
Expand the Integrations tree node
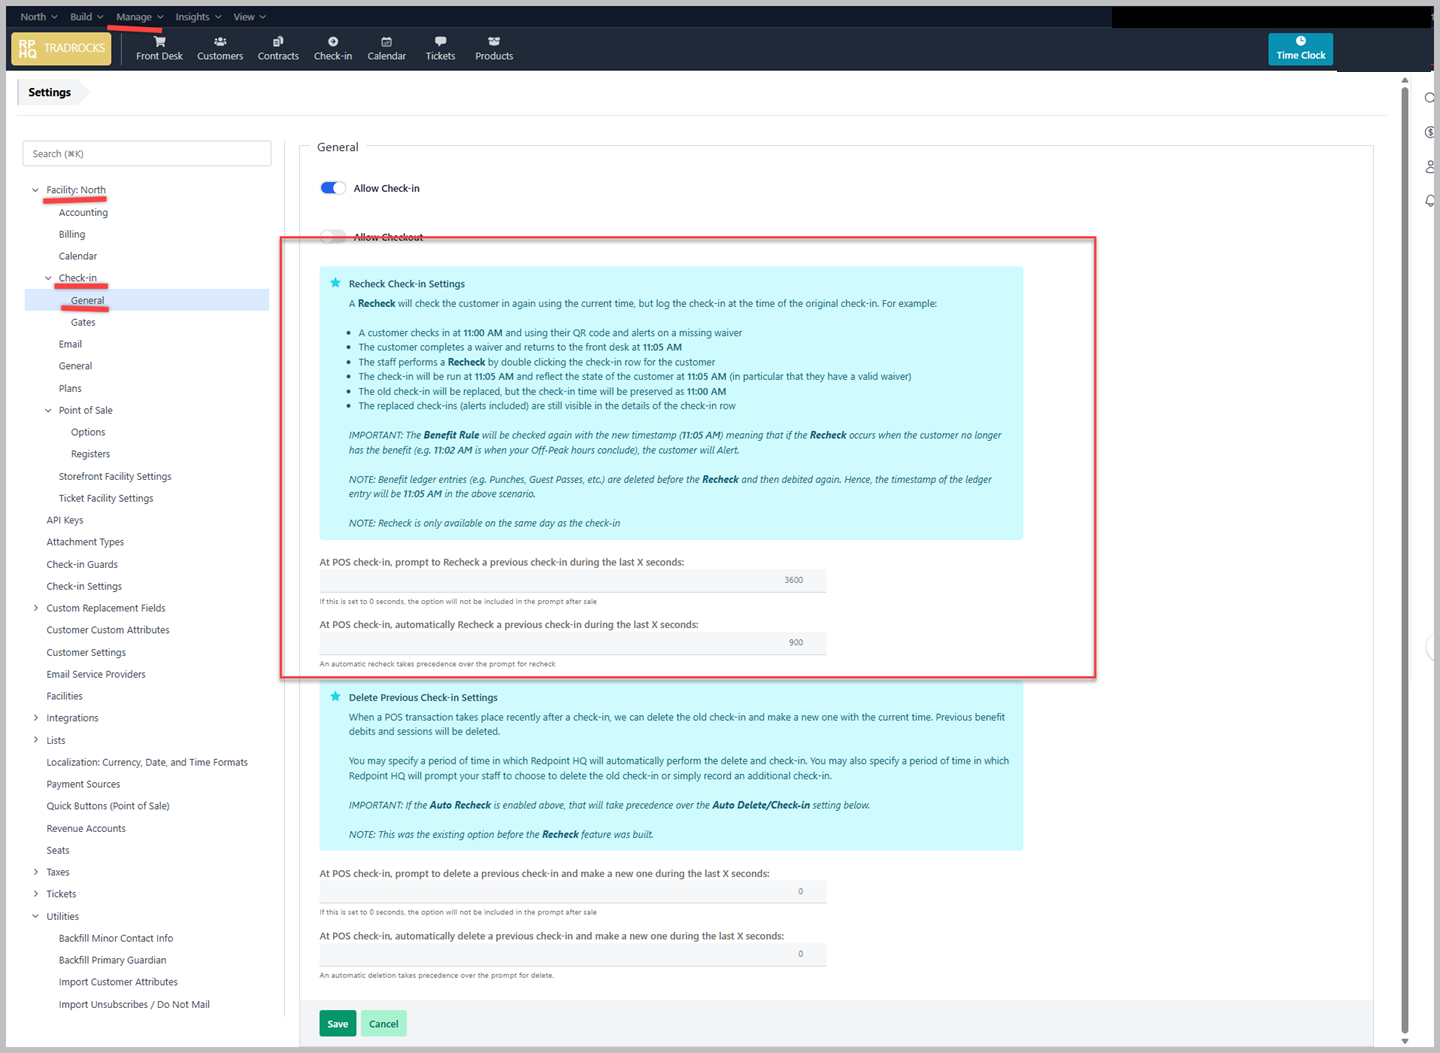coord(36,718)
